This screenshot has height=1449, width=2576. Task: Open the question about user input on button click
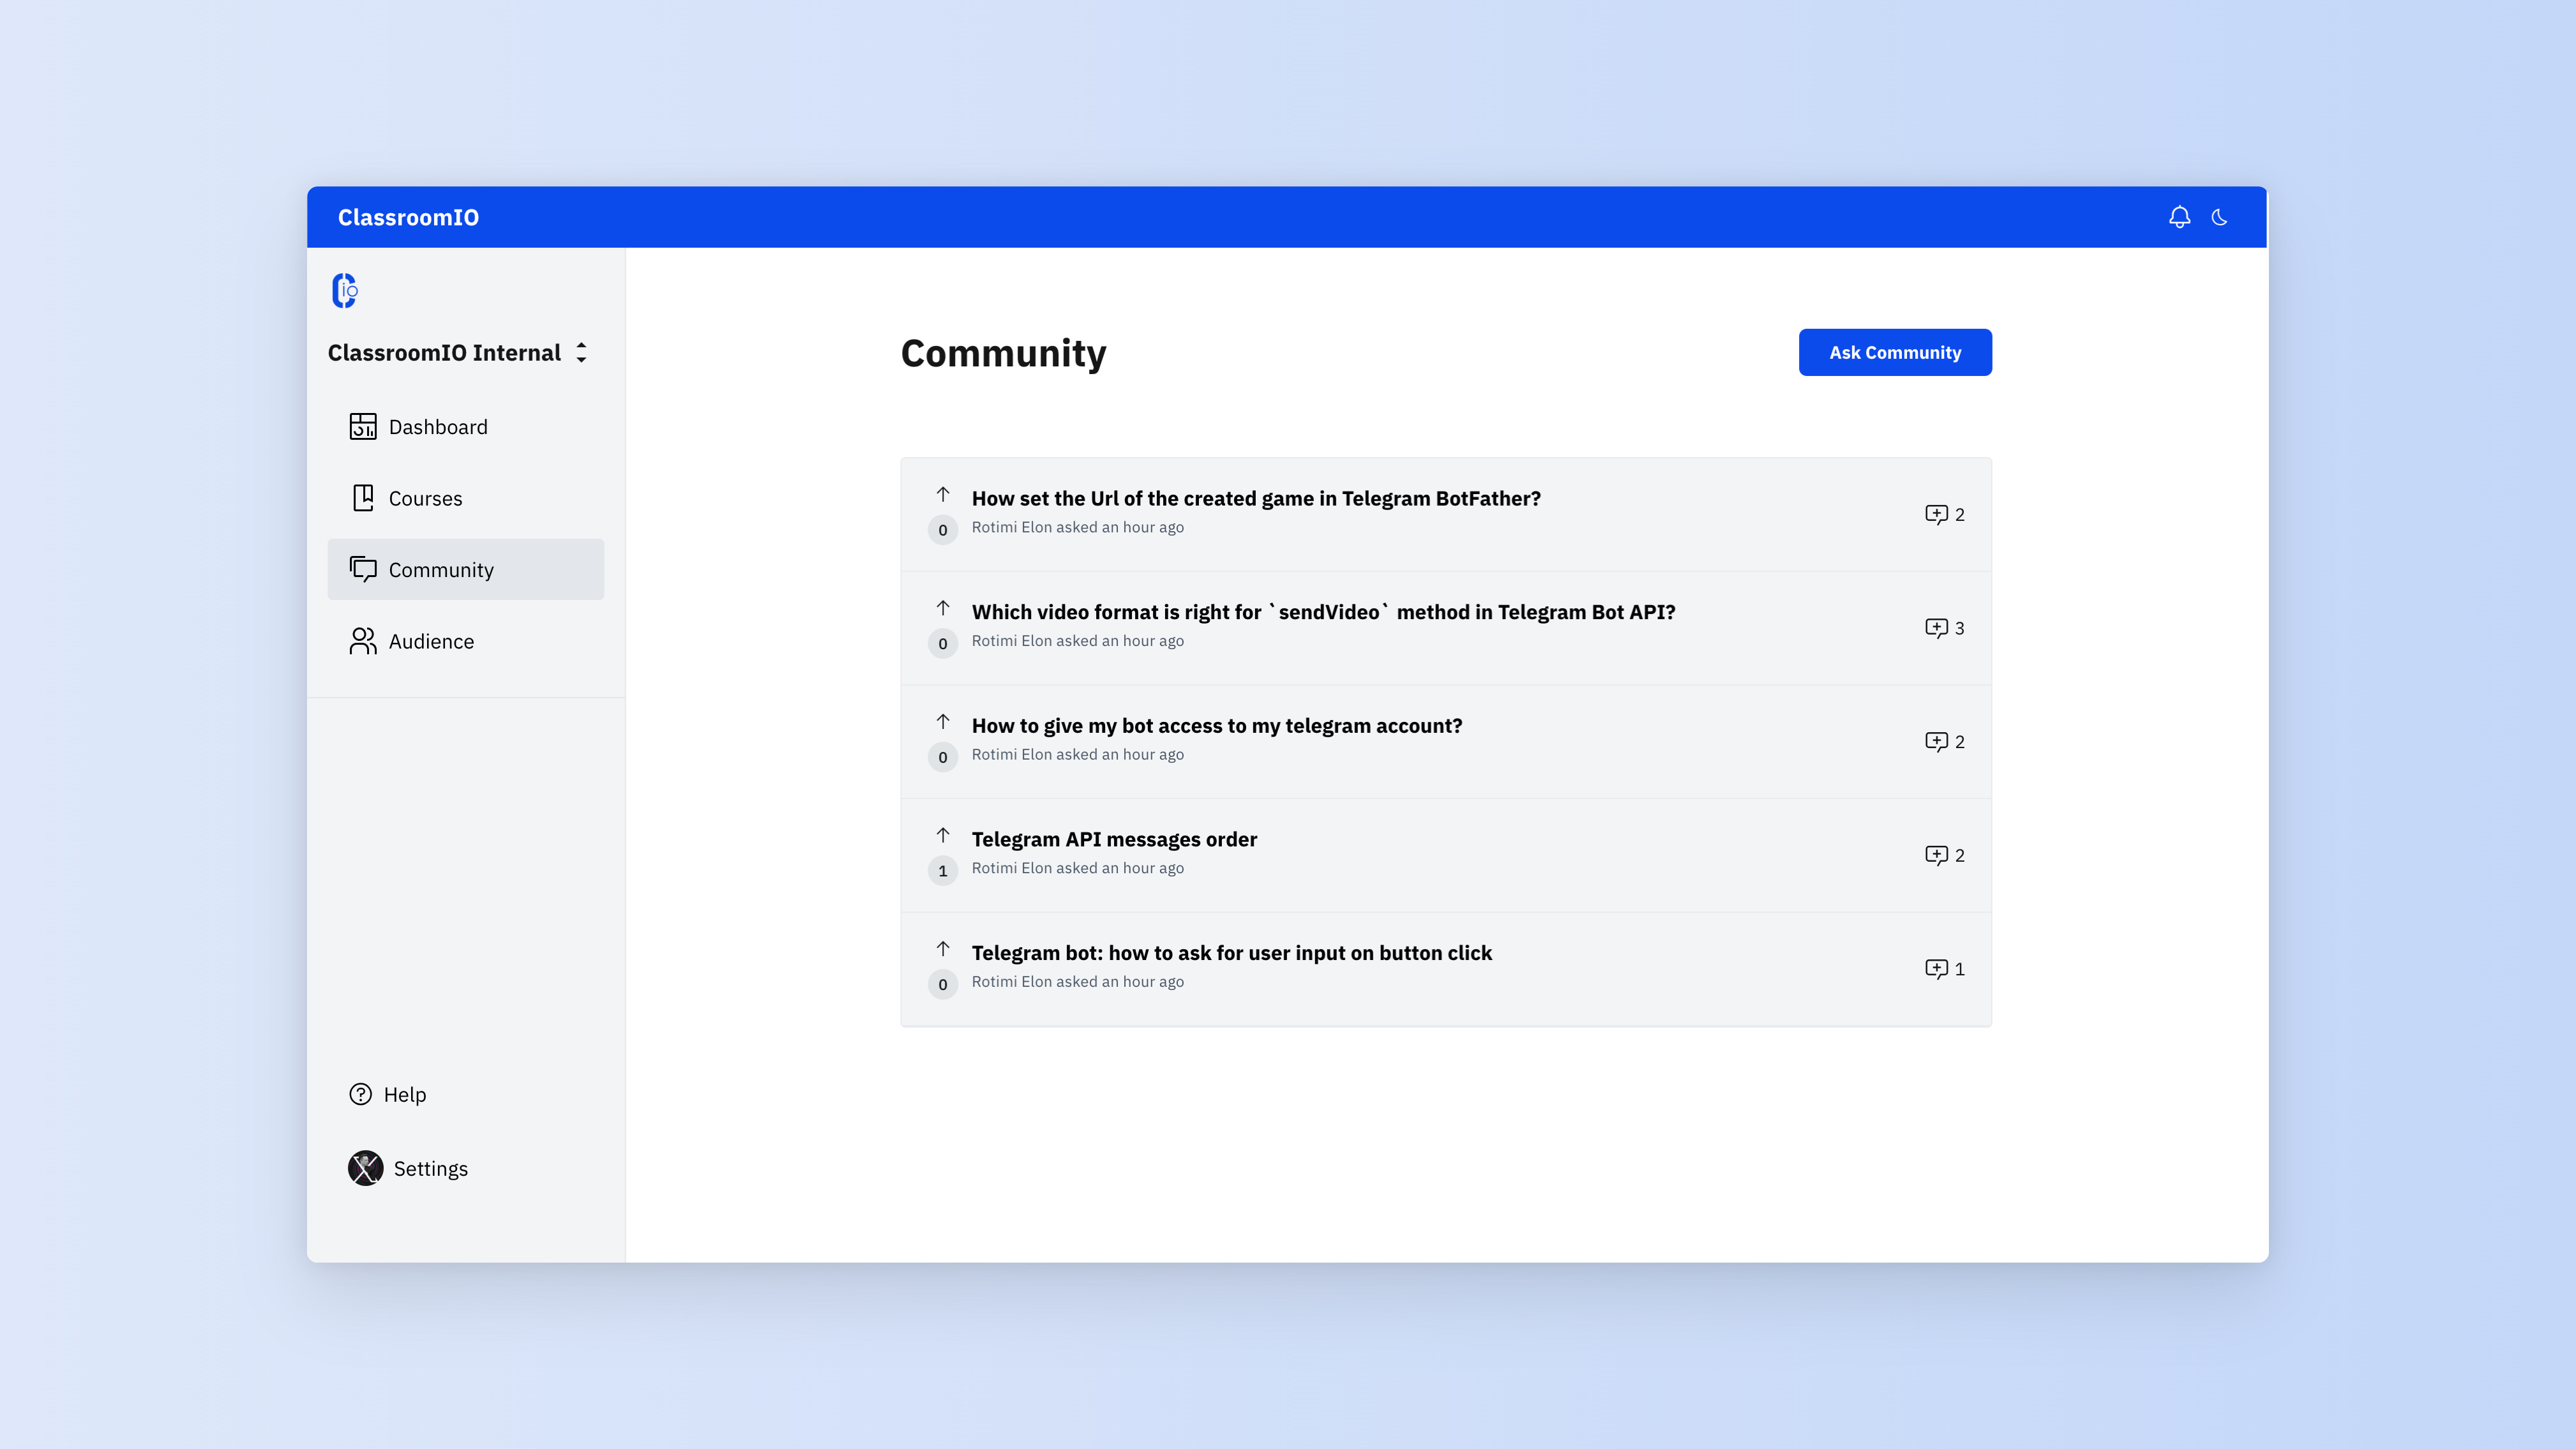(1232, 953)
